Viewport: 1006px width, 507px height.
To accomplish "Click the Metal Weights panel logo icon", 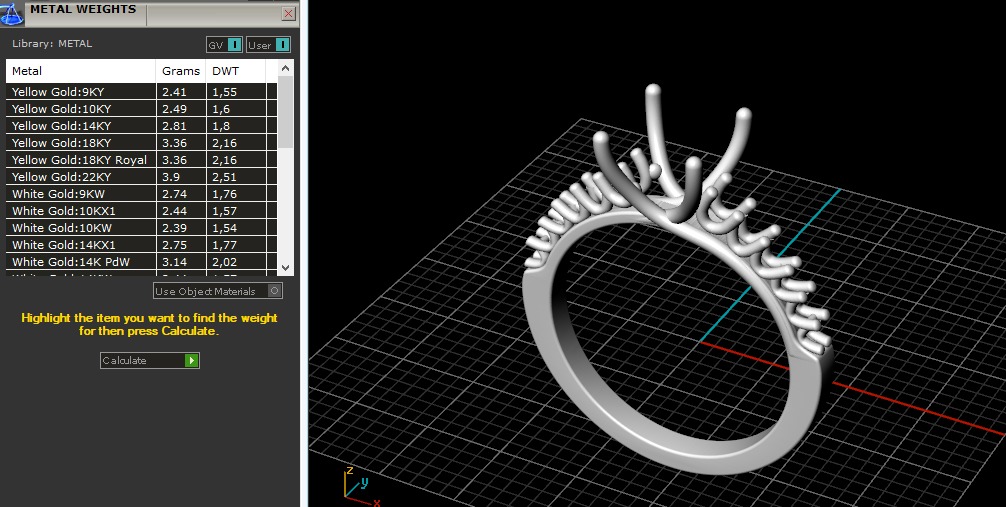I will click(x=12, y=13).
